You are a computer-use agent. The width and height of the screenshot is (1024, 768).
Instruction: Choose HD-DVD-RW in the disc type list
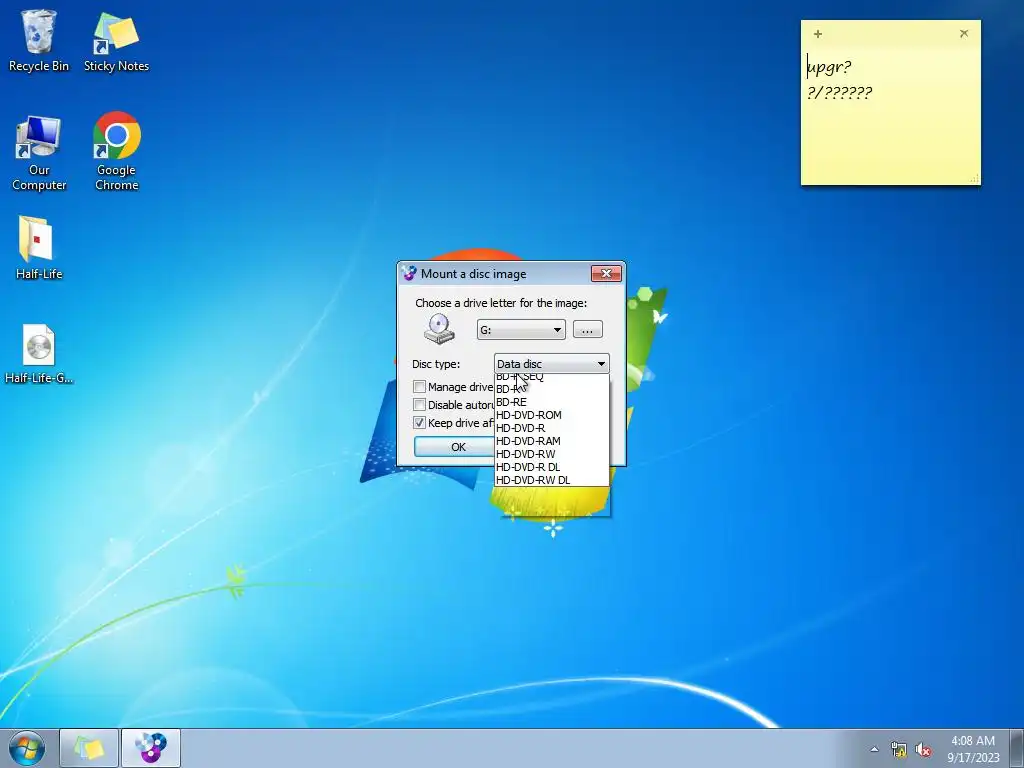pos(552,454)
